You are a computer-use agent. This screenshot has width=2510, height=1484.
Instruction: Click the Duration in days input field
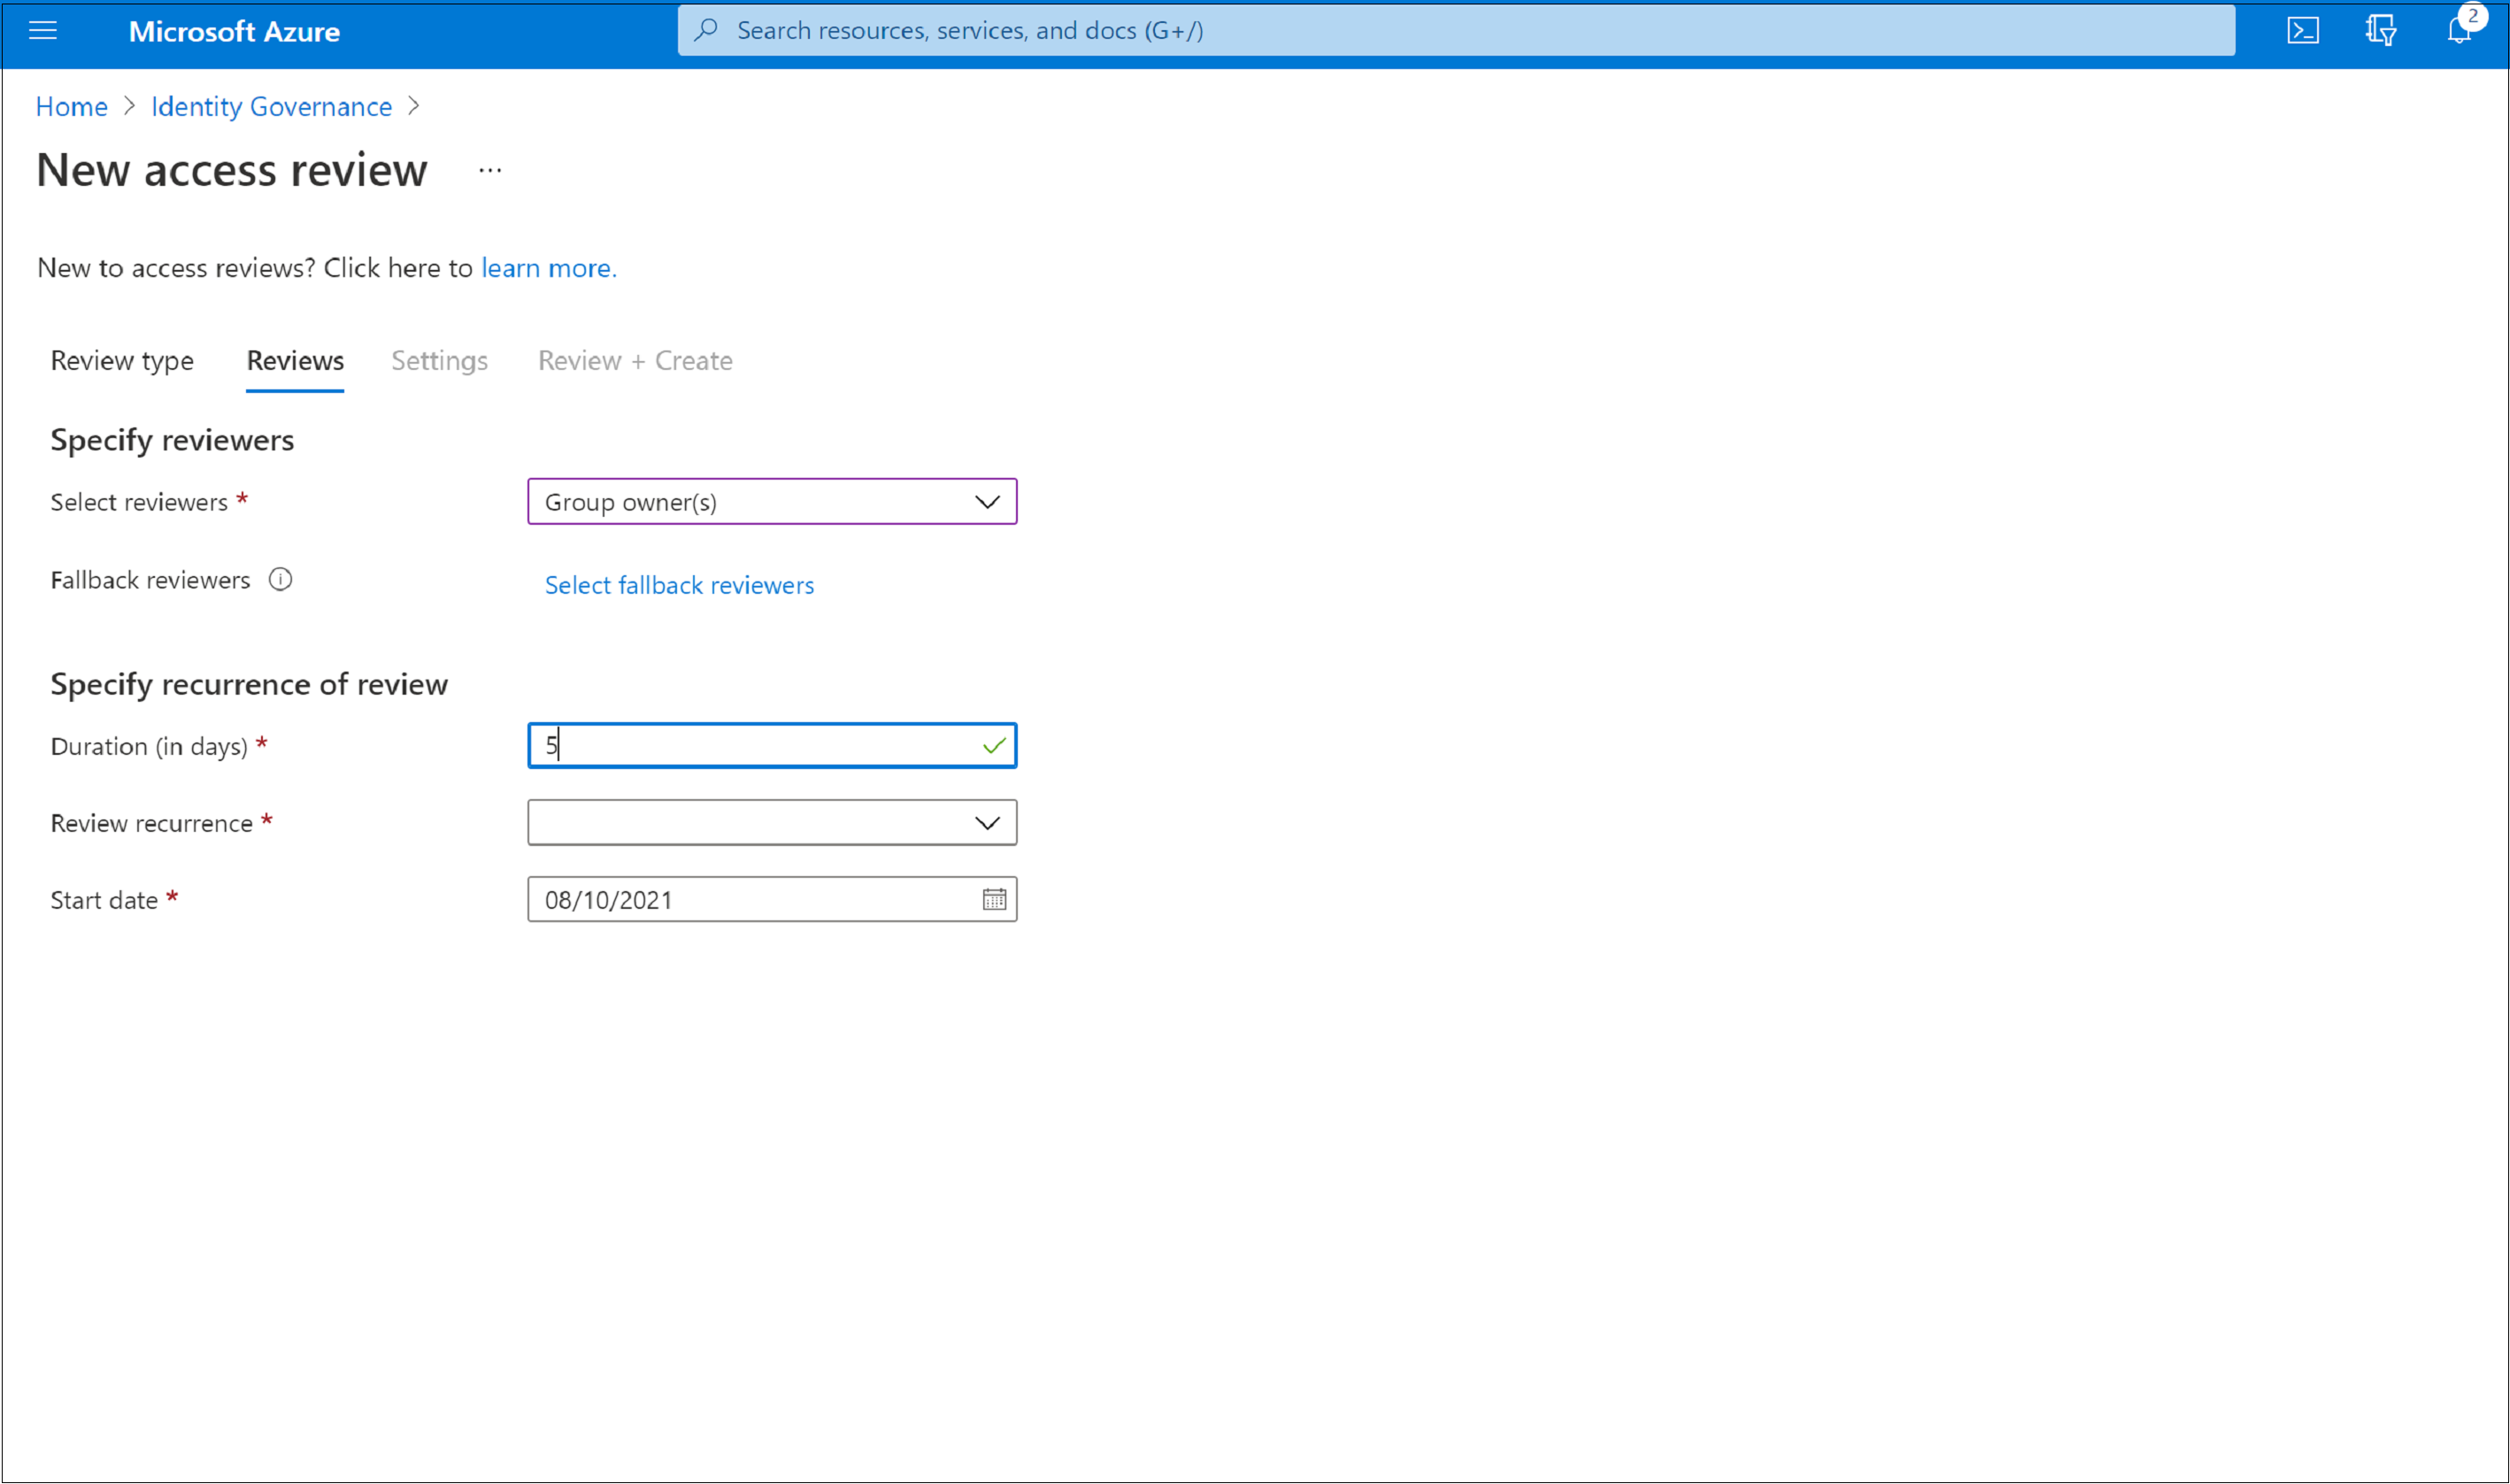coord(772,743)
